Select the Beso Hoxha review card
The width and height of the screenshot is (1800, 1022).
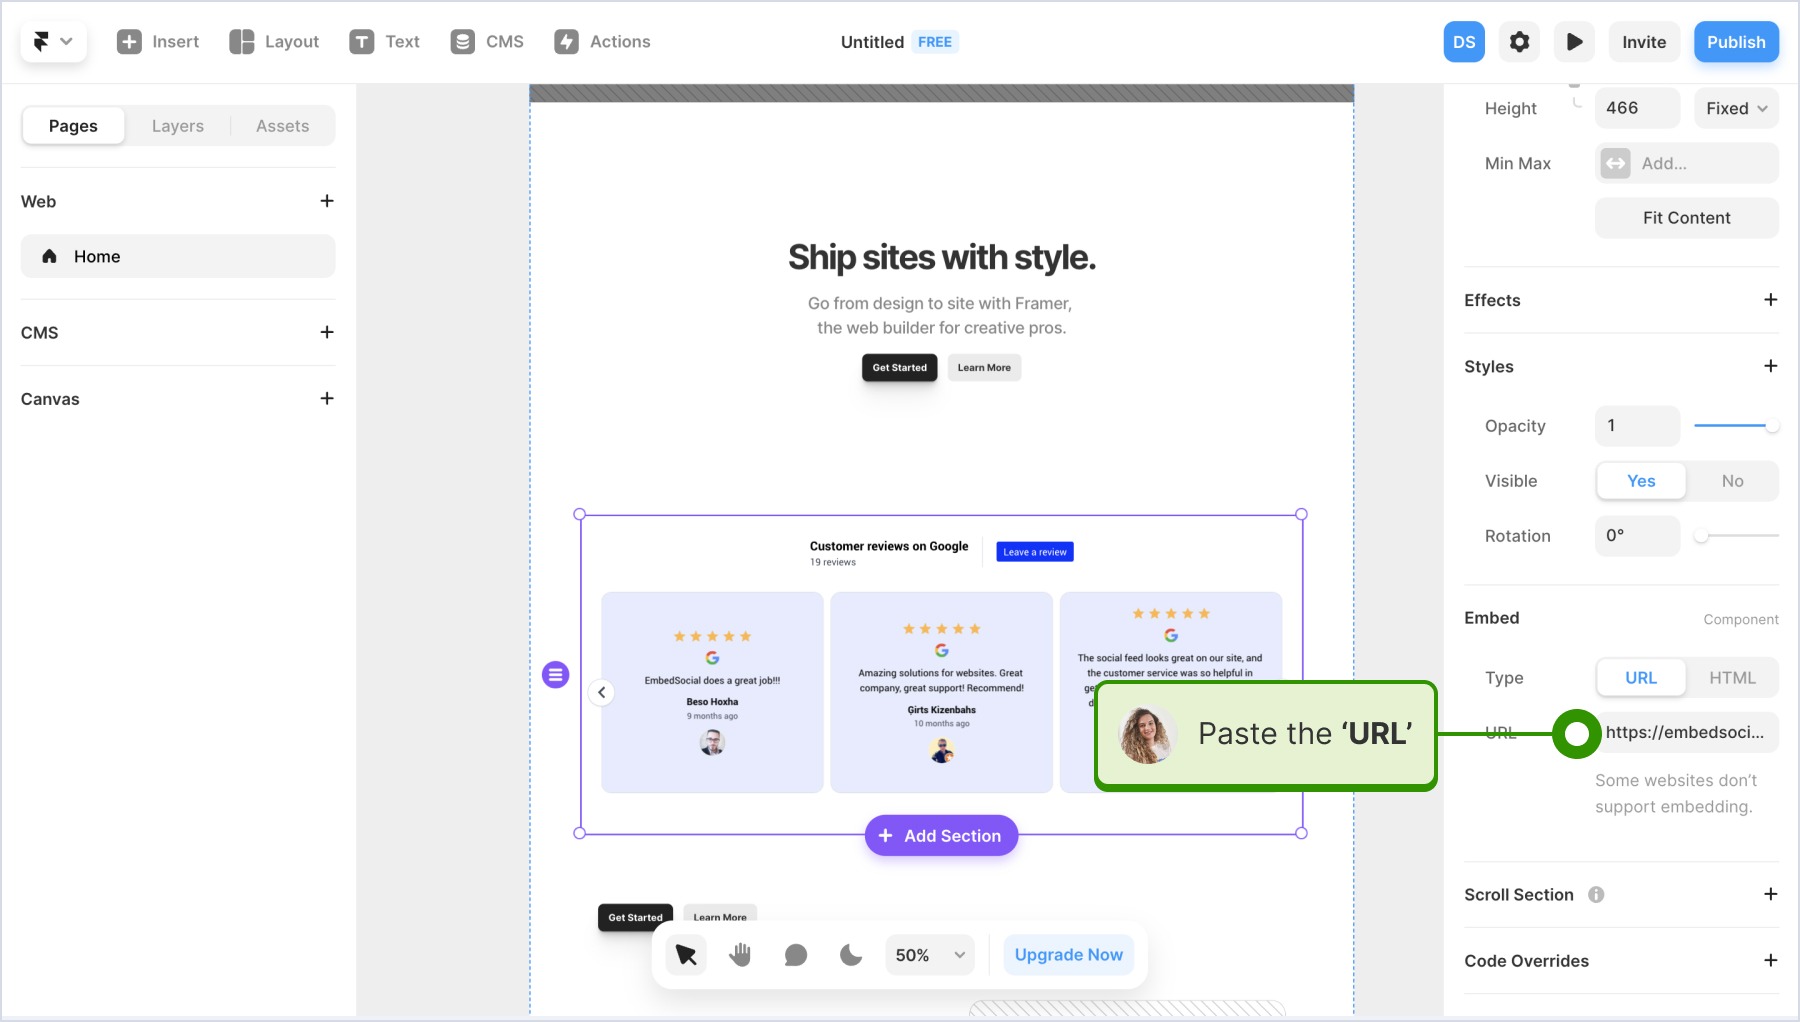712,692
